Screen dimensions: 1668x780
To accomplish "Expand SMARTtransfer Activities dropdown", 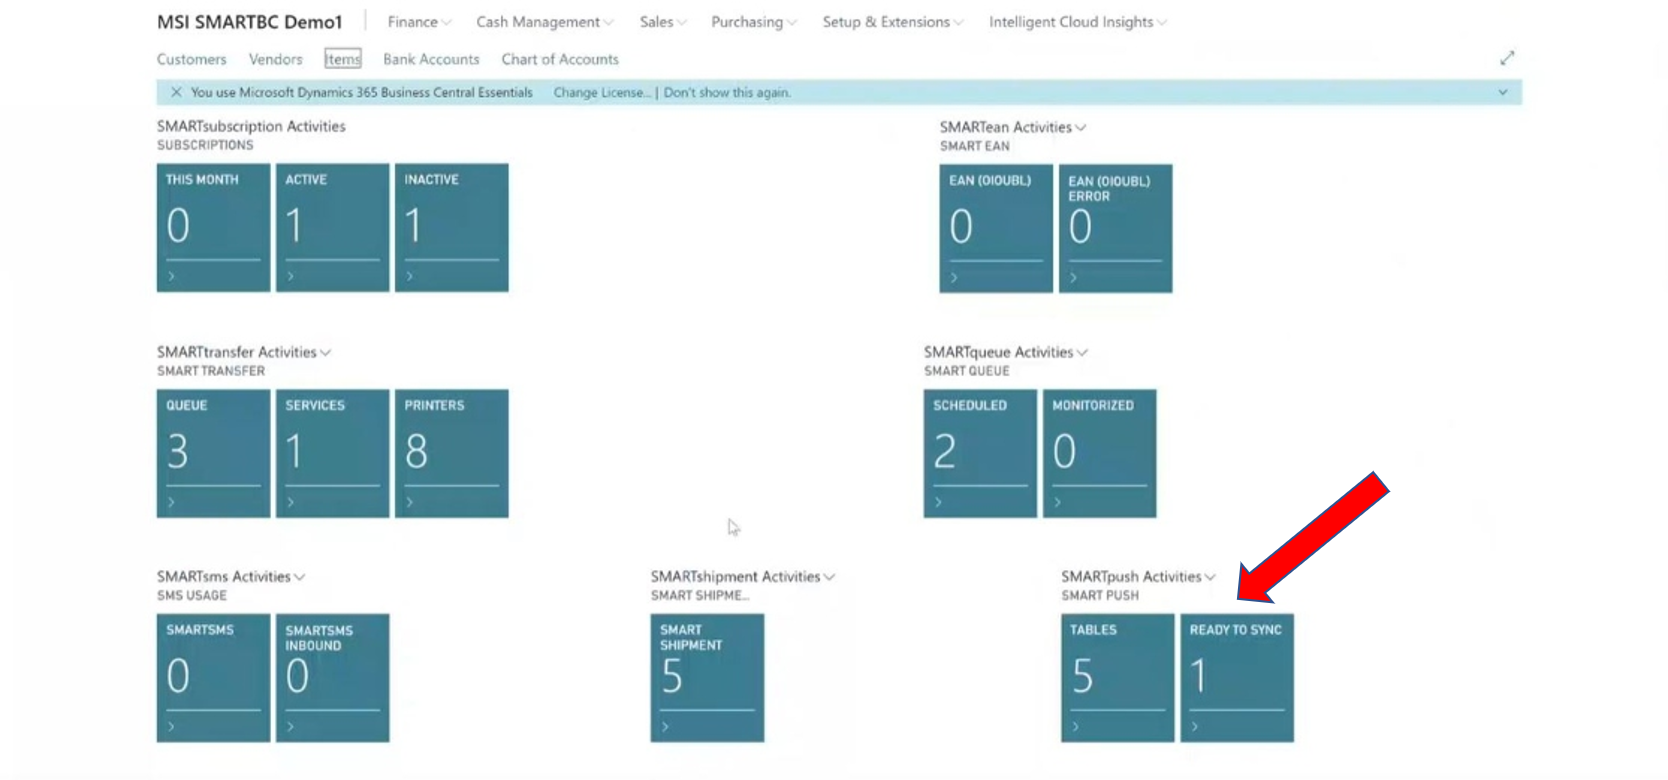I will click(x=325, y=353).
